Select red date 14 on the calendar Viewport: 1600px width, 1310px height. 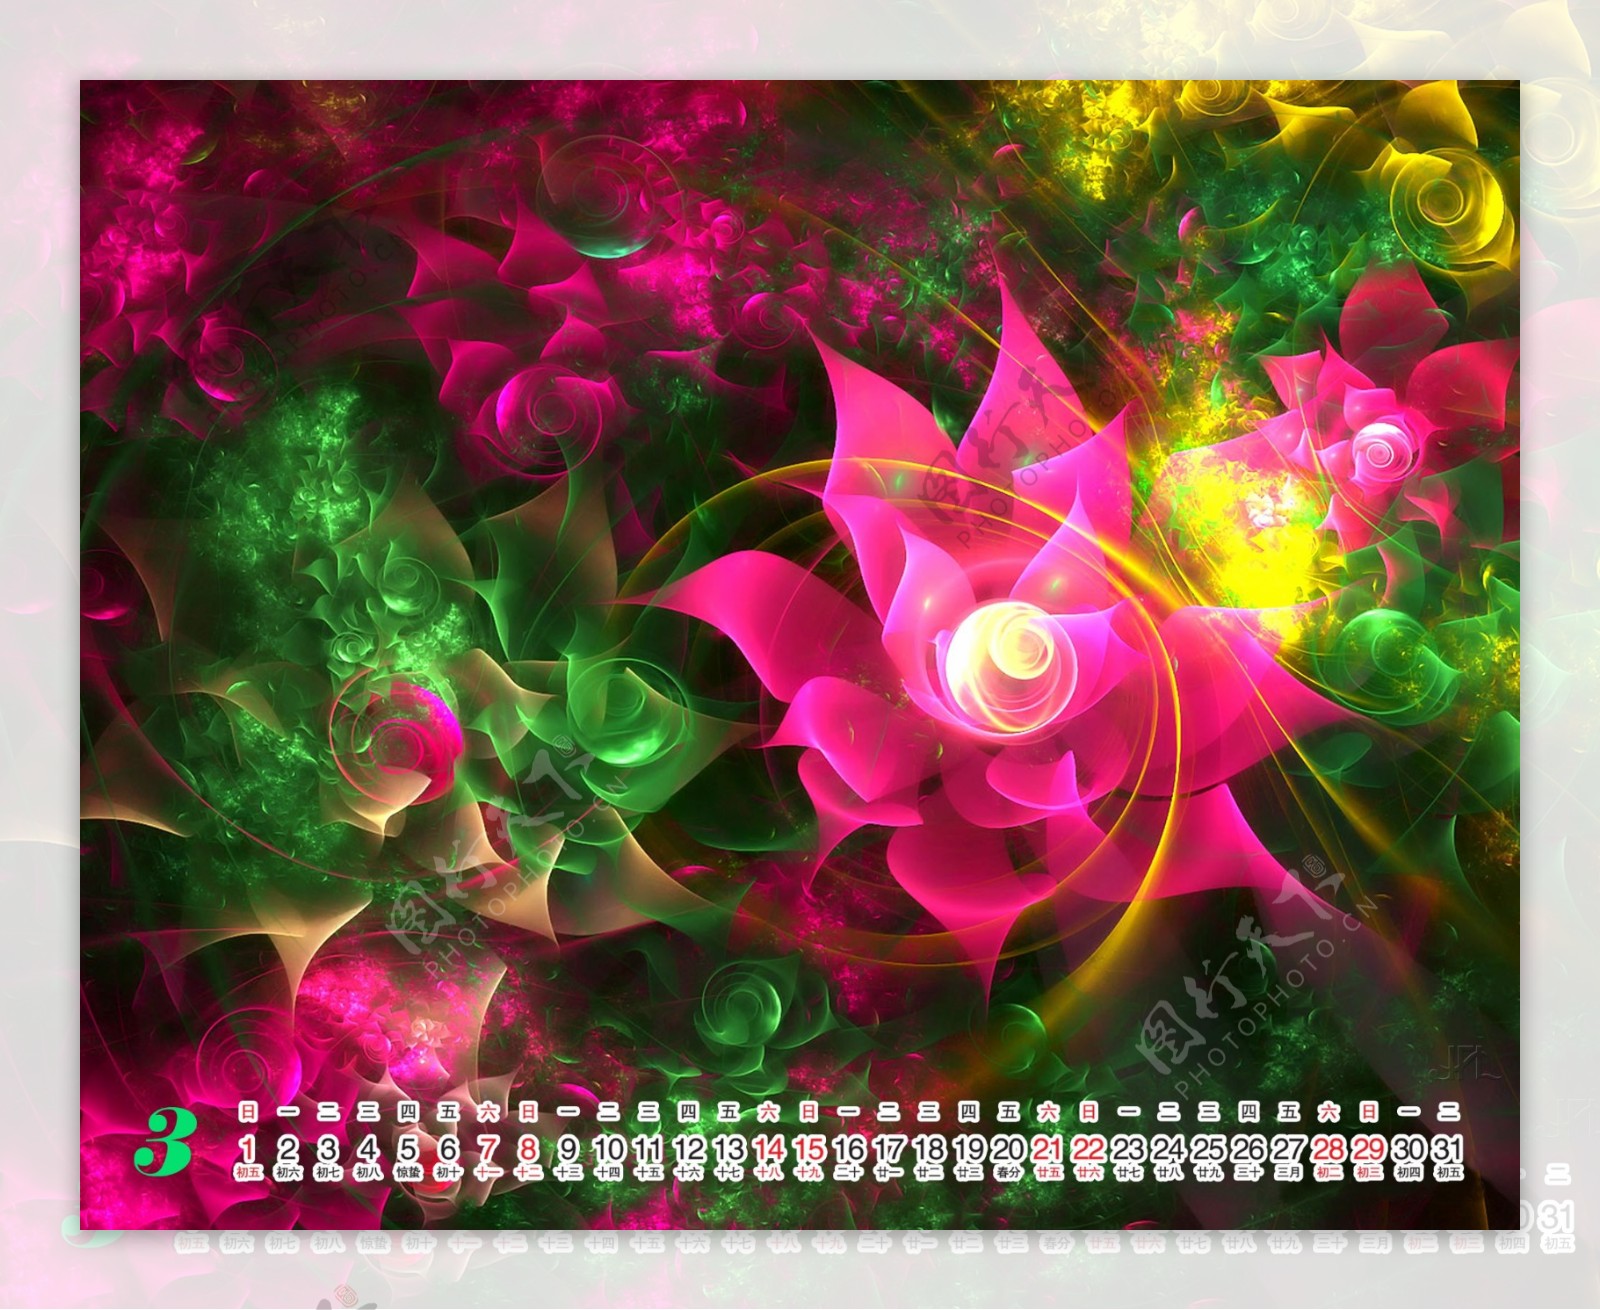(x=768, y=1148)
